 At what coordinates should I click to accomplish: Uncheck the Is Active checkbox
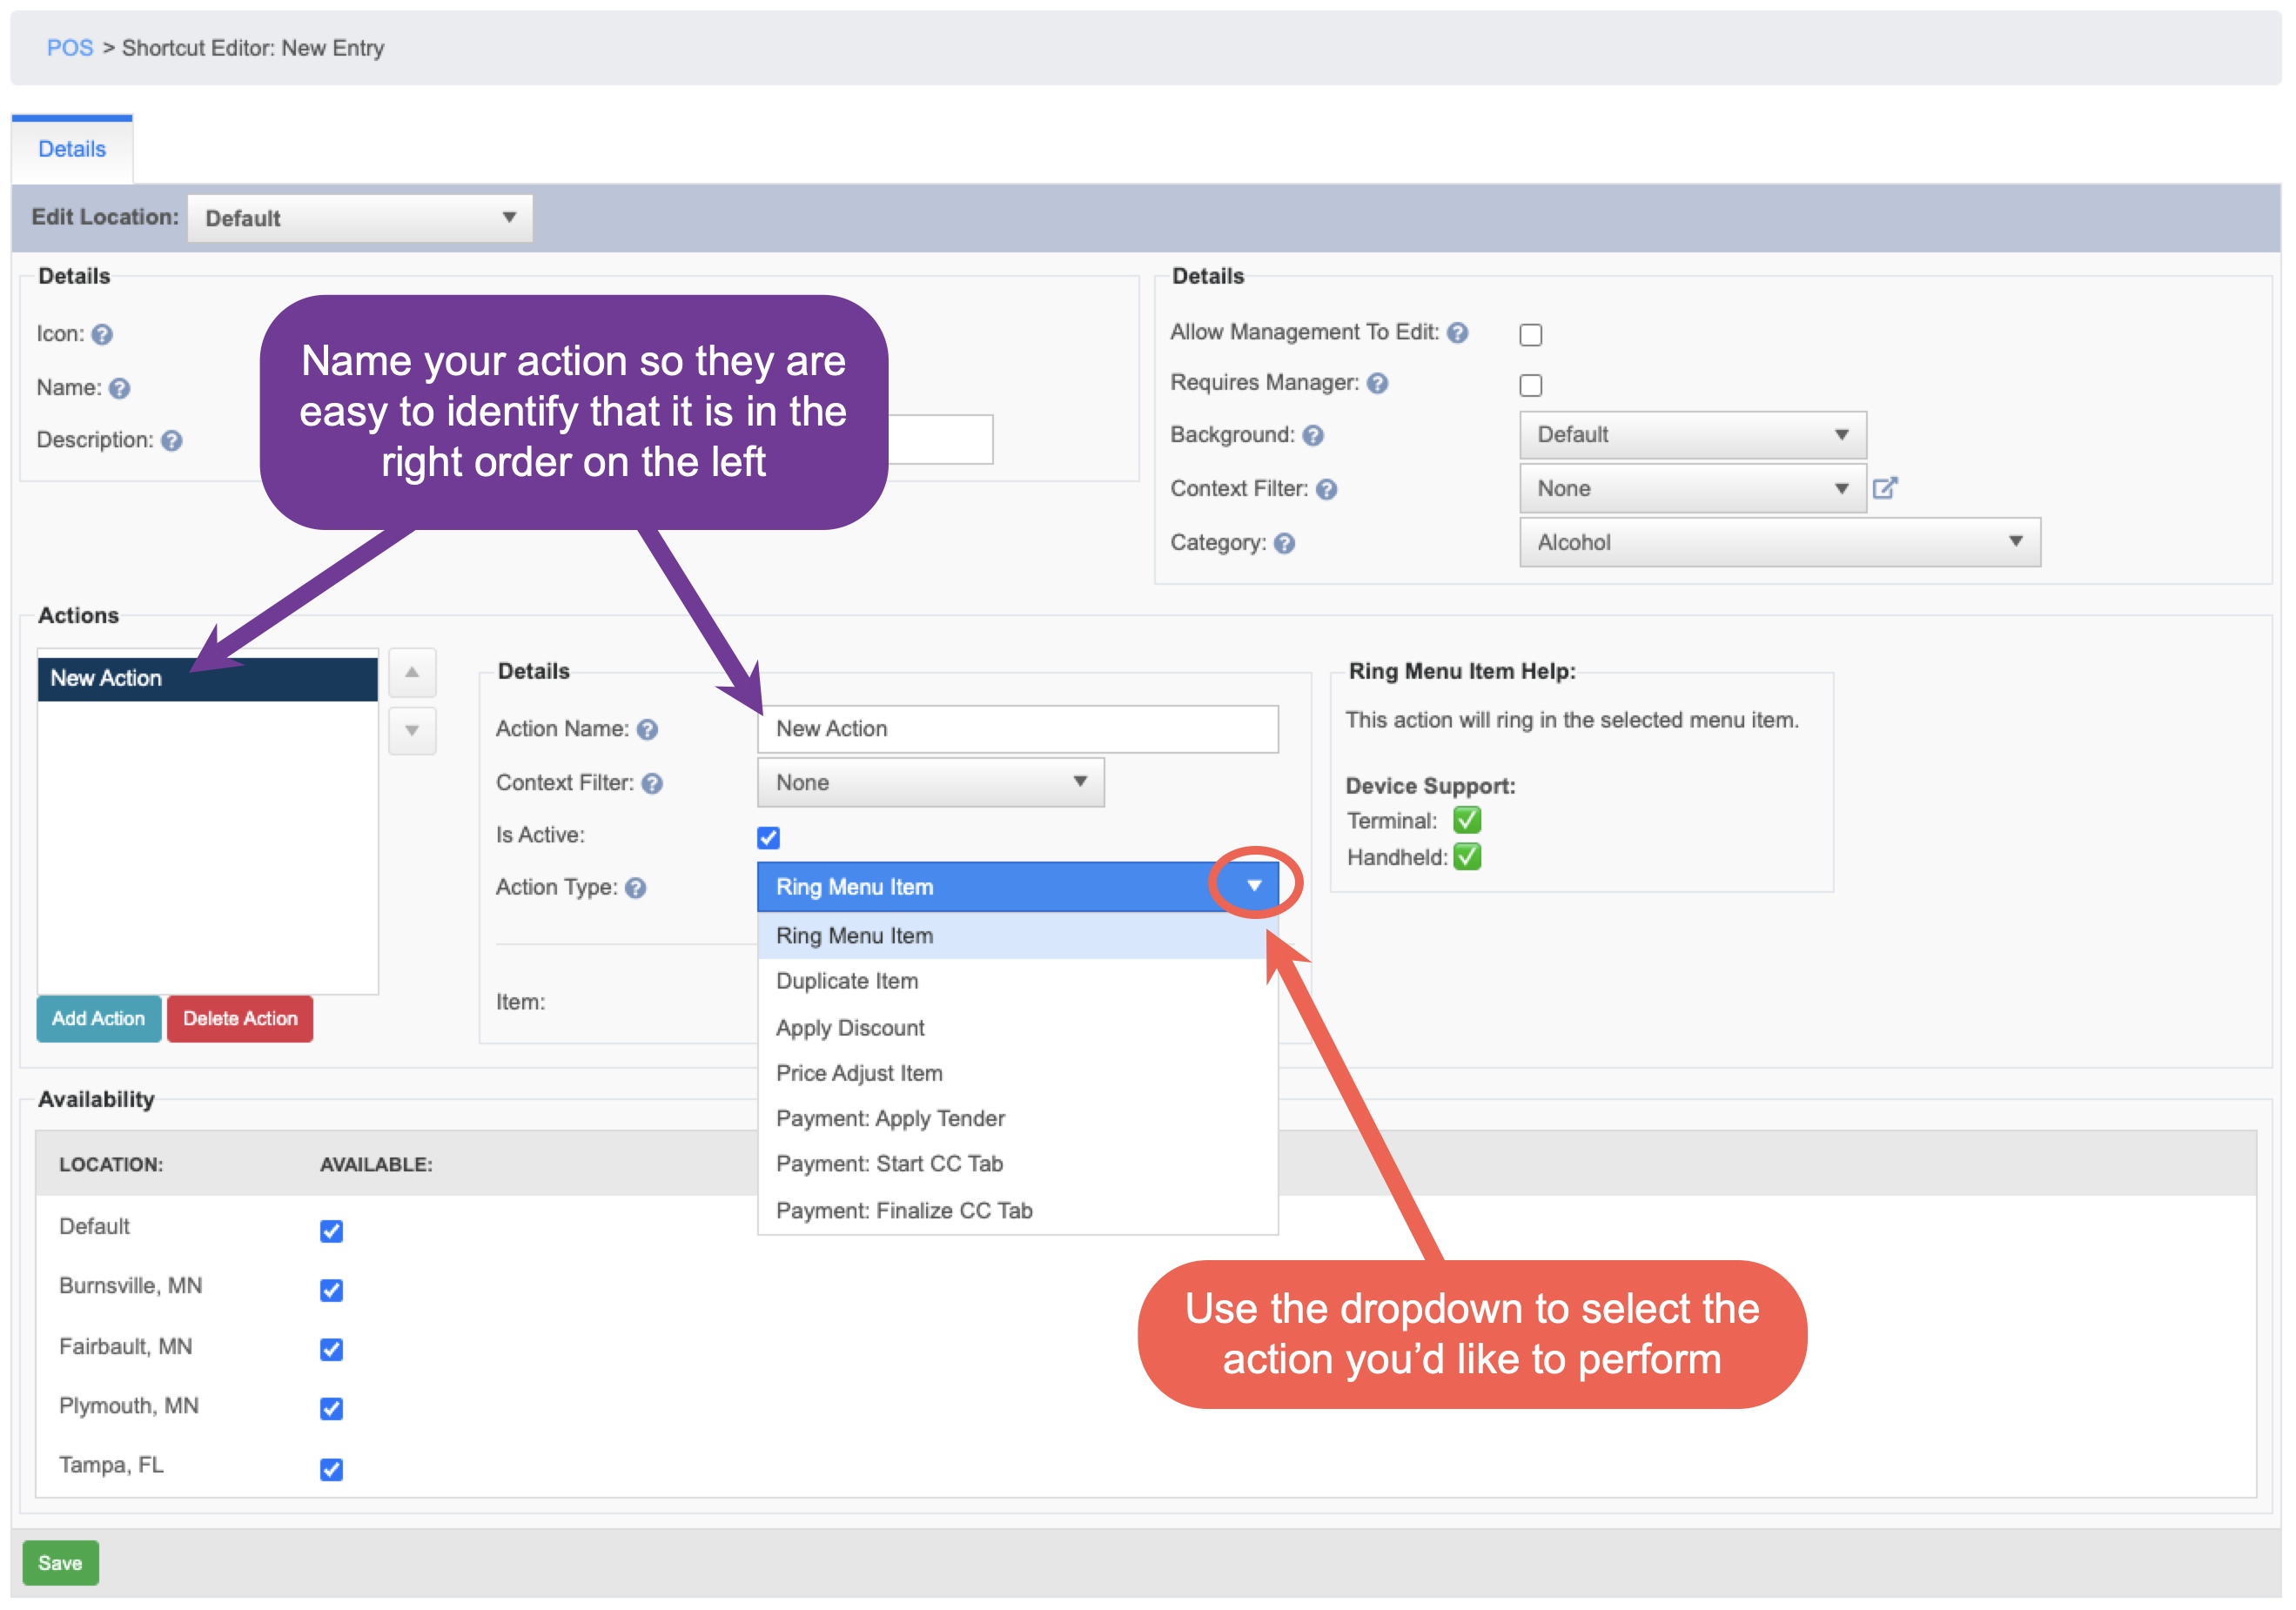pos(769,838)
